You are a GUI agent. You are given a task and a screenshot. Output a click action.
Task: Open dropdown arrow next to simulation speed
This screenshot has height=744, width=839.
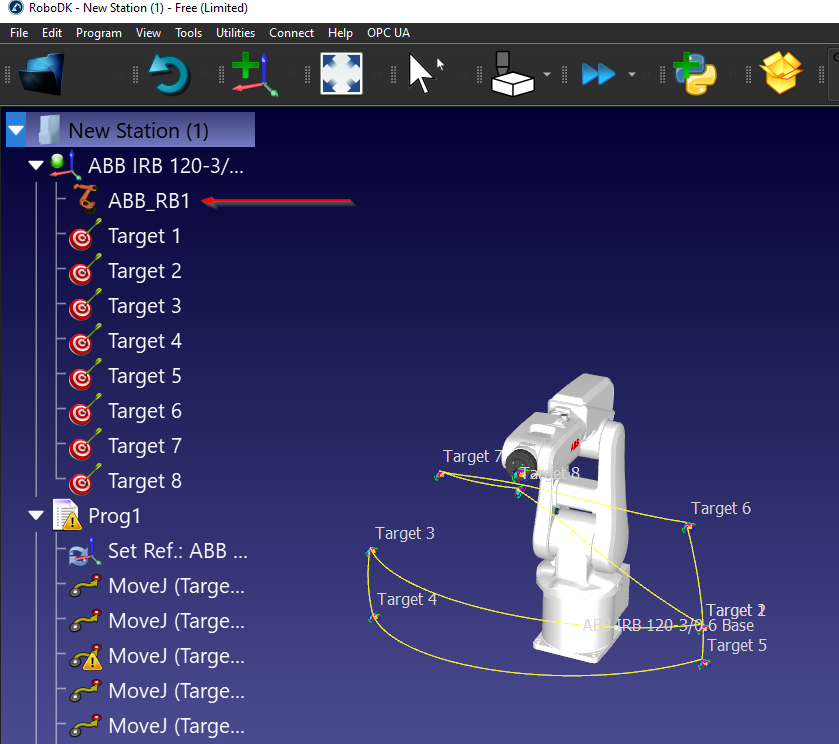point(631,74)
